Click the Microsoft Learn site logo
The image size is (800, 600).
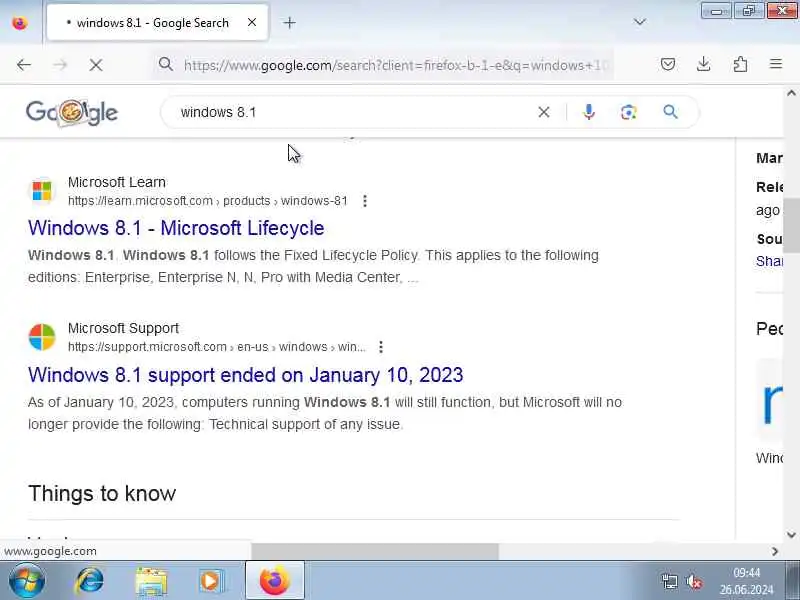42,191
